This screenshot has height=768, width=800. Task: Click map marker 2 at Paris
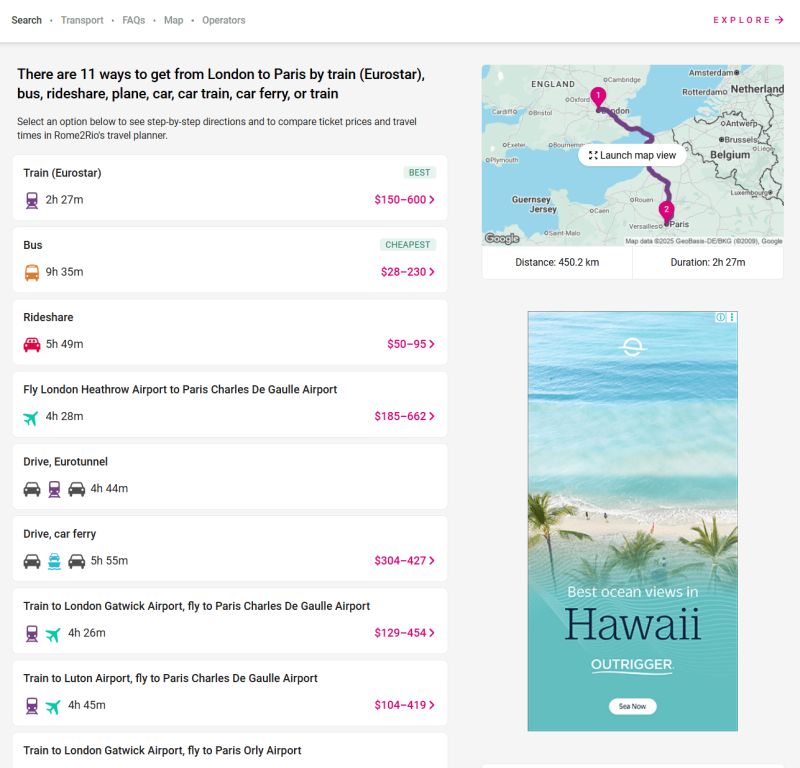[666, 211]
